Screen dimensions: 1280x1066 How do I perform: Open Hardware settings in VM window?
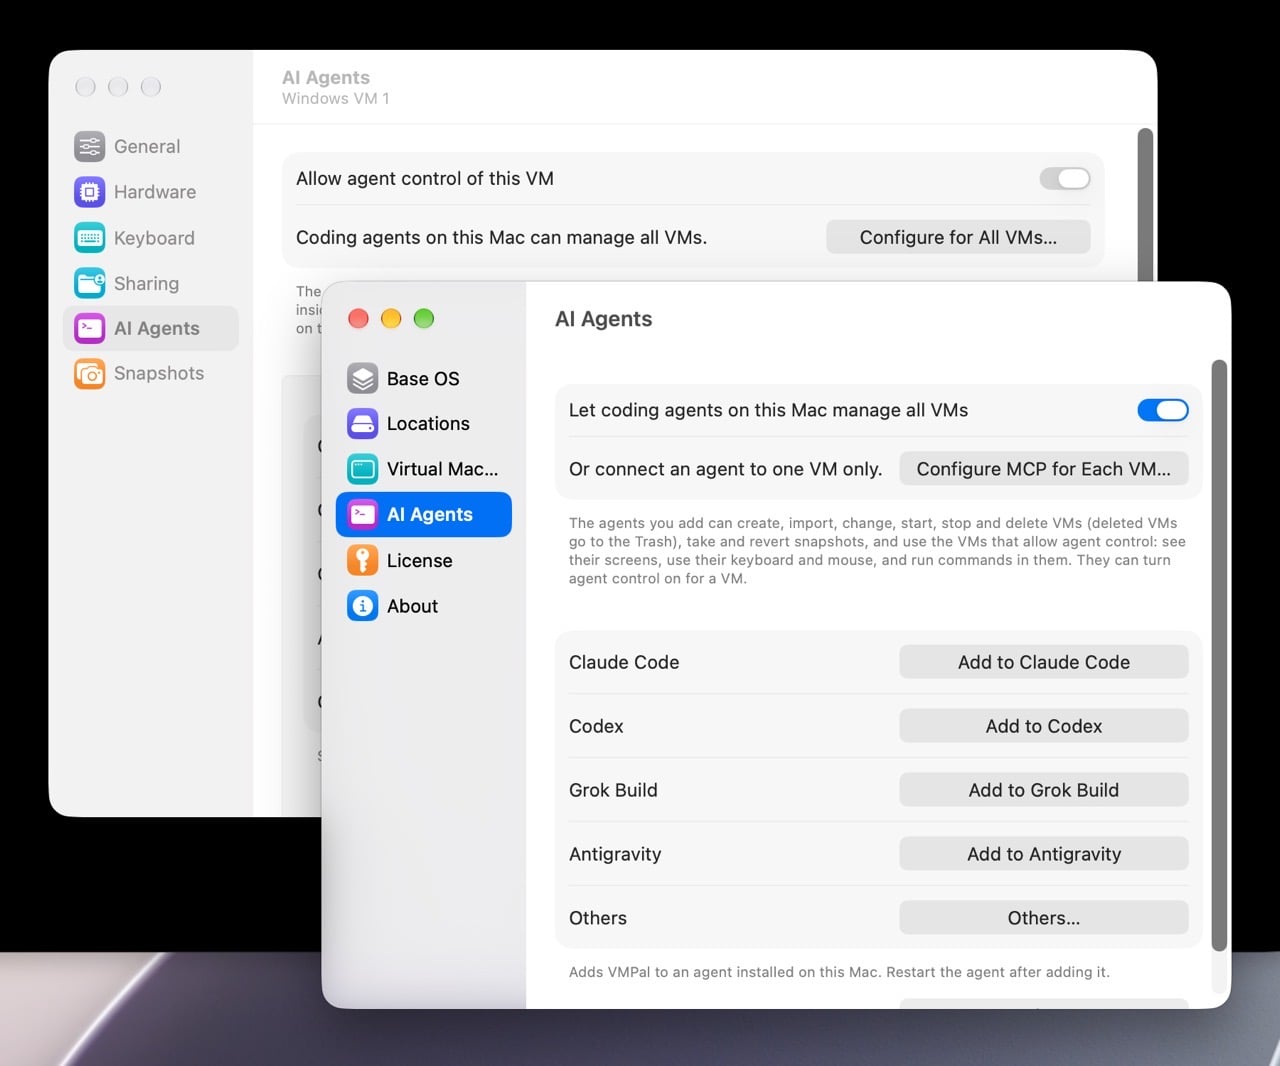[151, 192]
